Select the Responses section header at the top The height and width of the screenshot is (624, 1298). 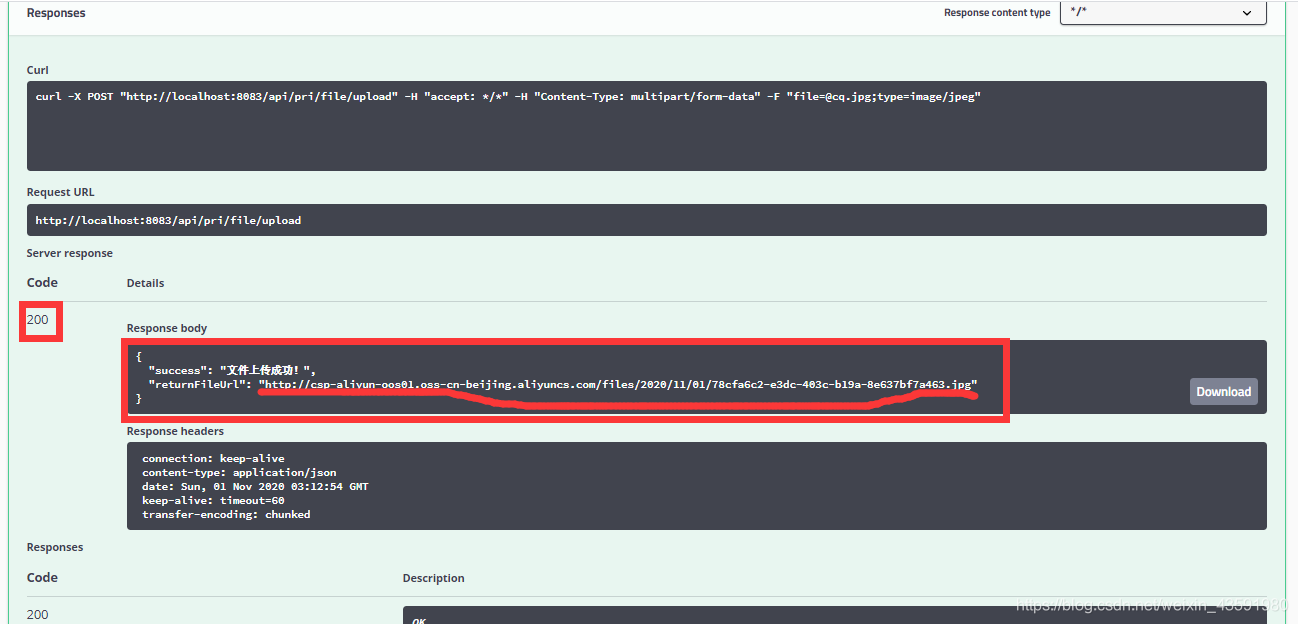(x=56, y=13)
